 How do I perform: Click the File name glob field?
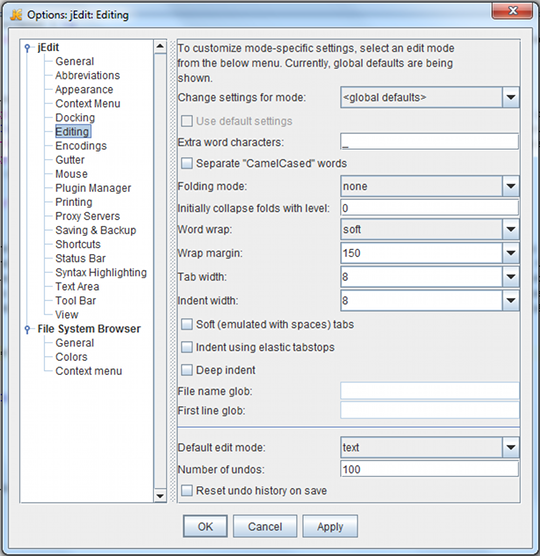pos(429,391)
